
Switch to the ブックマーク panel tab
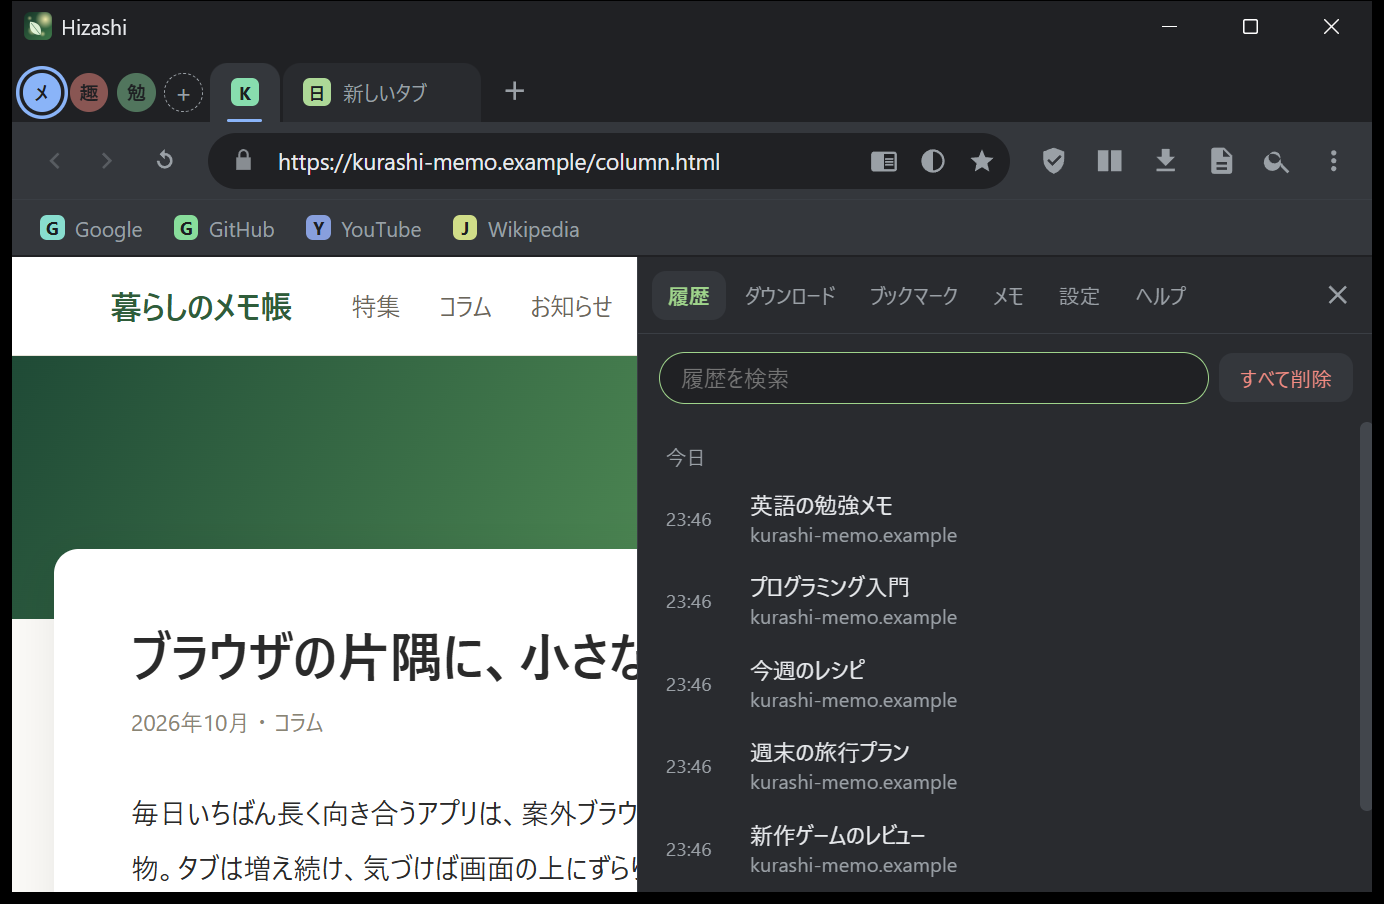click(914, 296)
